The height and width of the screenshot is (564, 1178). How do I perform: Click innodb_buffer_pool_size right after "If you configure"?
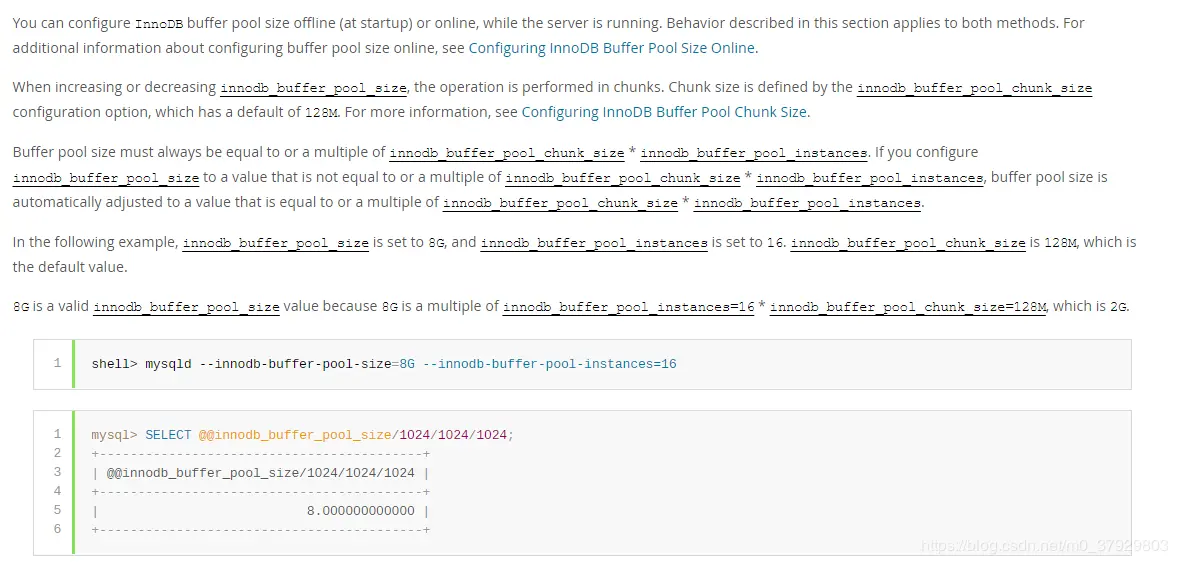105,178
